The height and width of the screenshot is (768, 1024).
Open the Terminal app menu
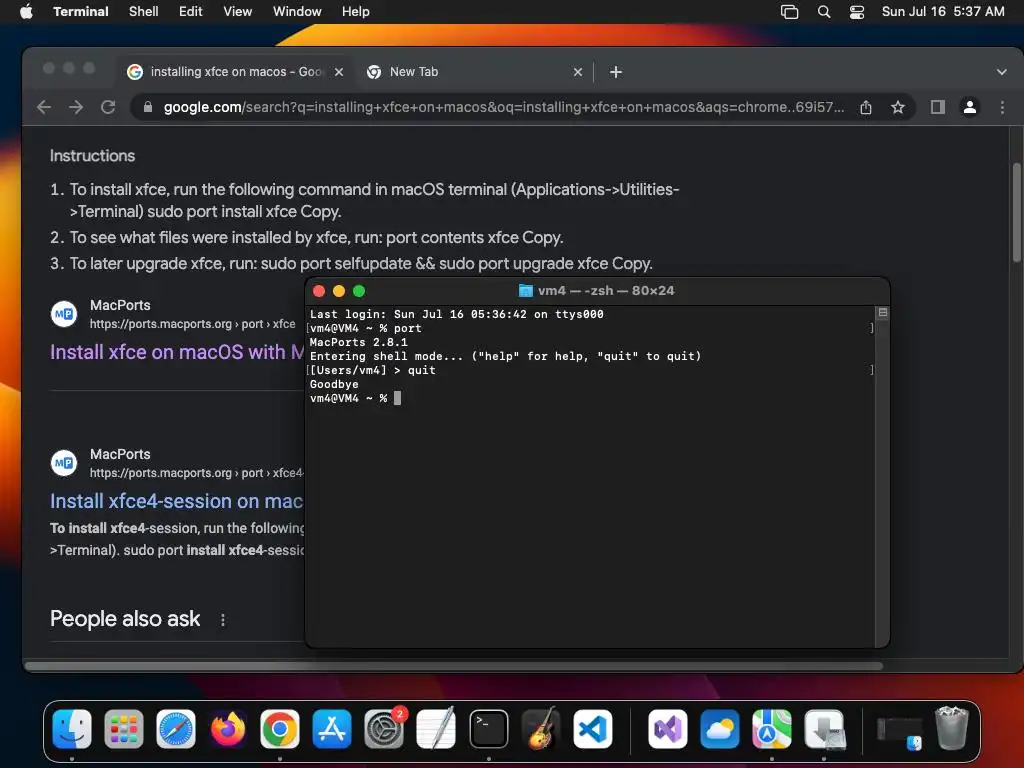(80, 11)
